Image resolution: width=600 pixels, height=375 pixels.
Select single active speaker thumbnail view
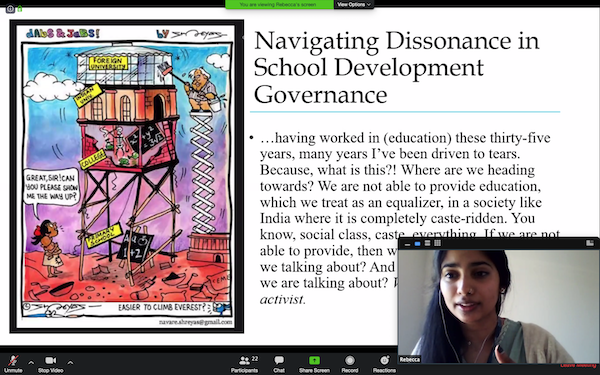[417, 243]
